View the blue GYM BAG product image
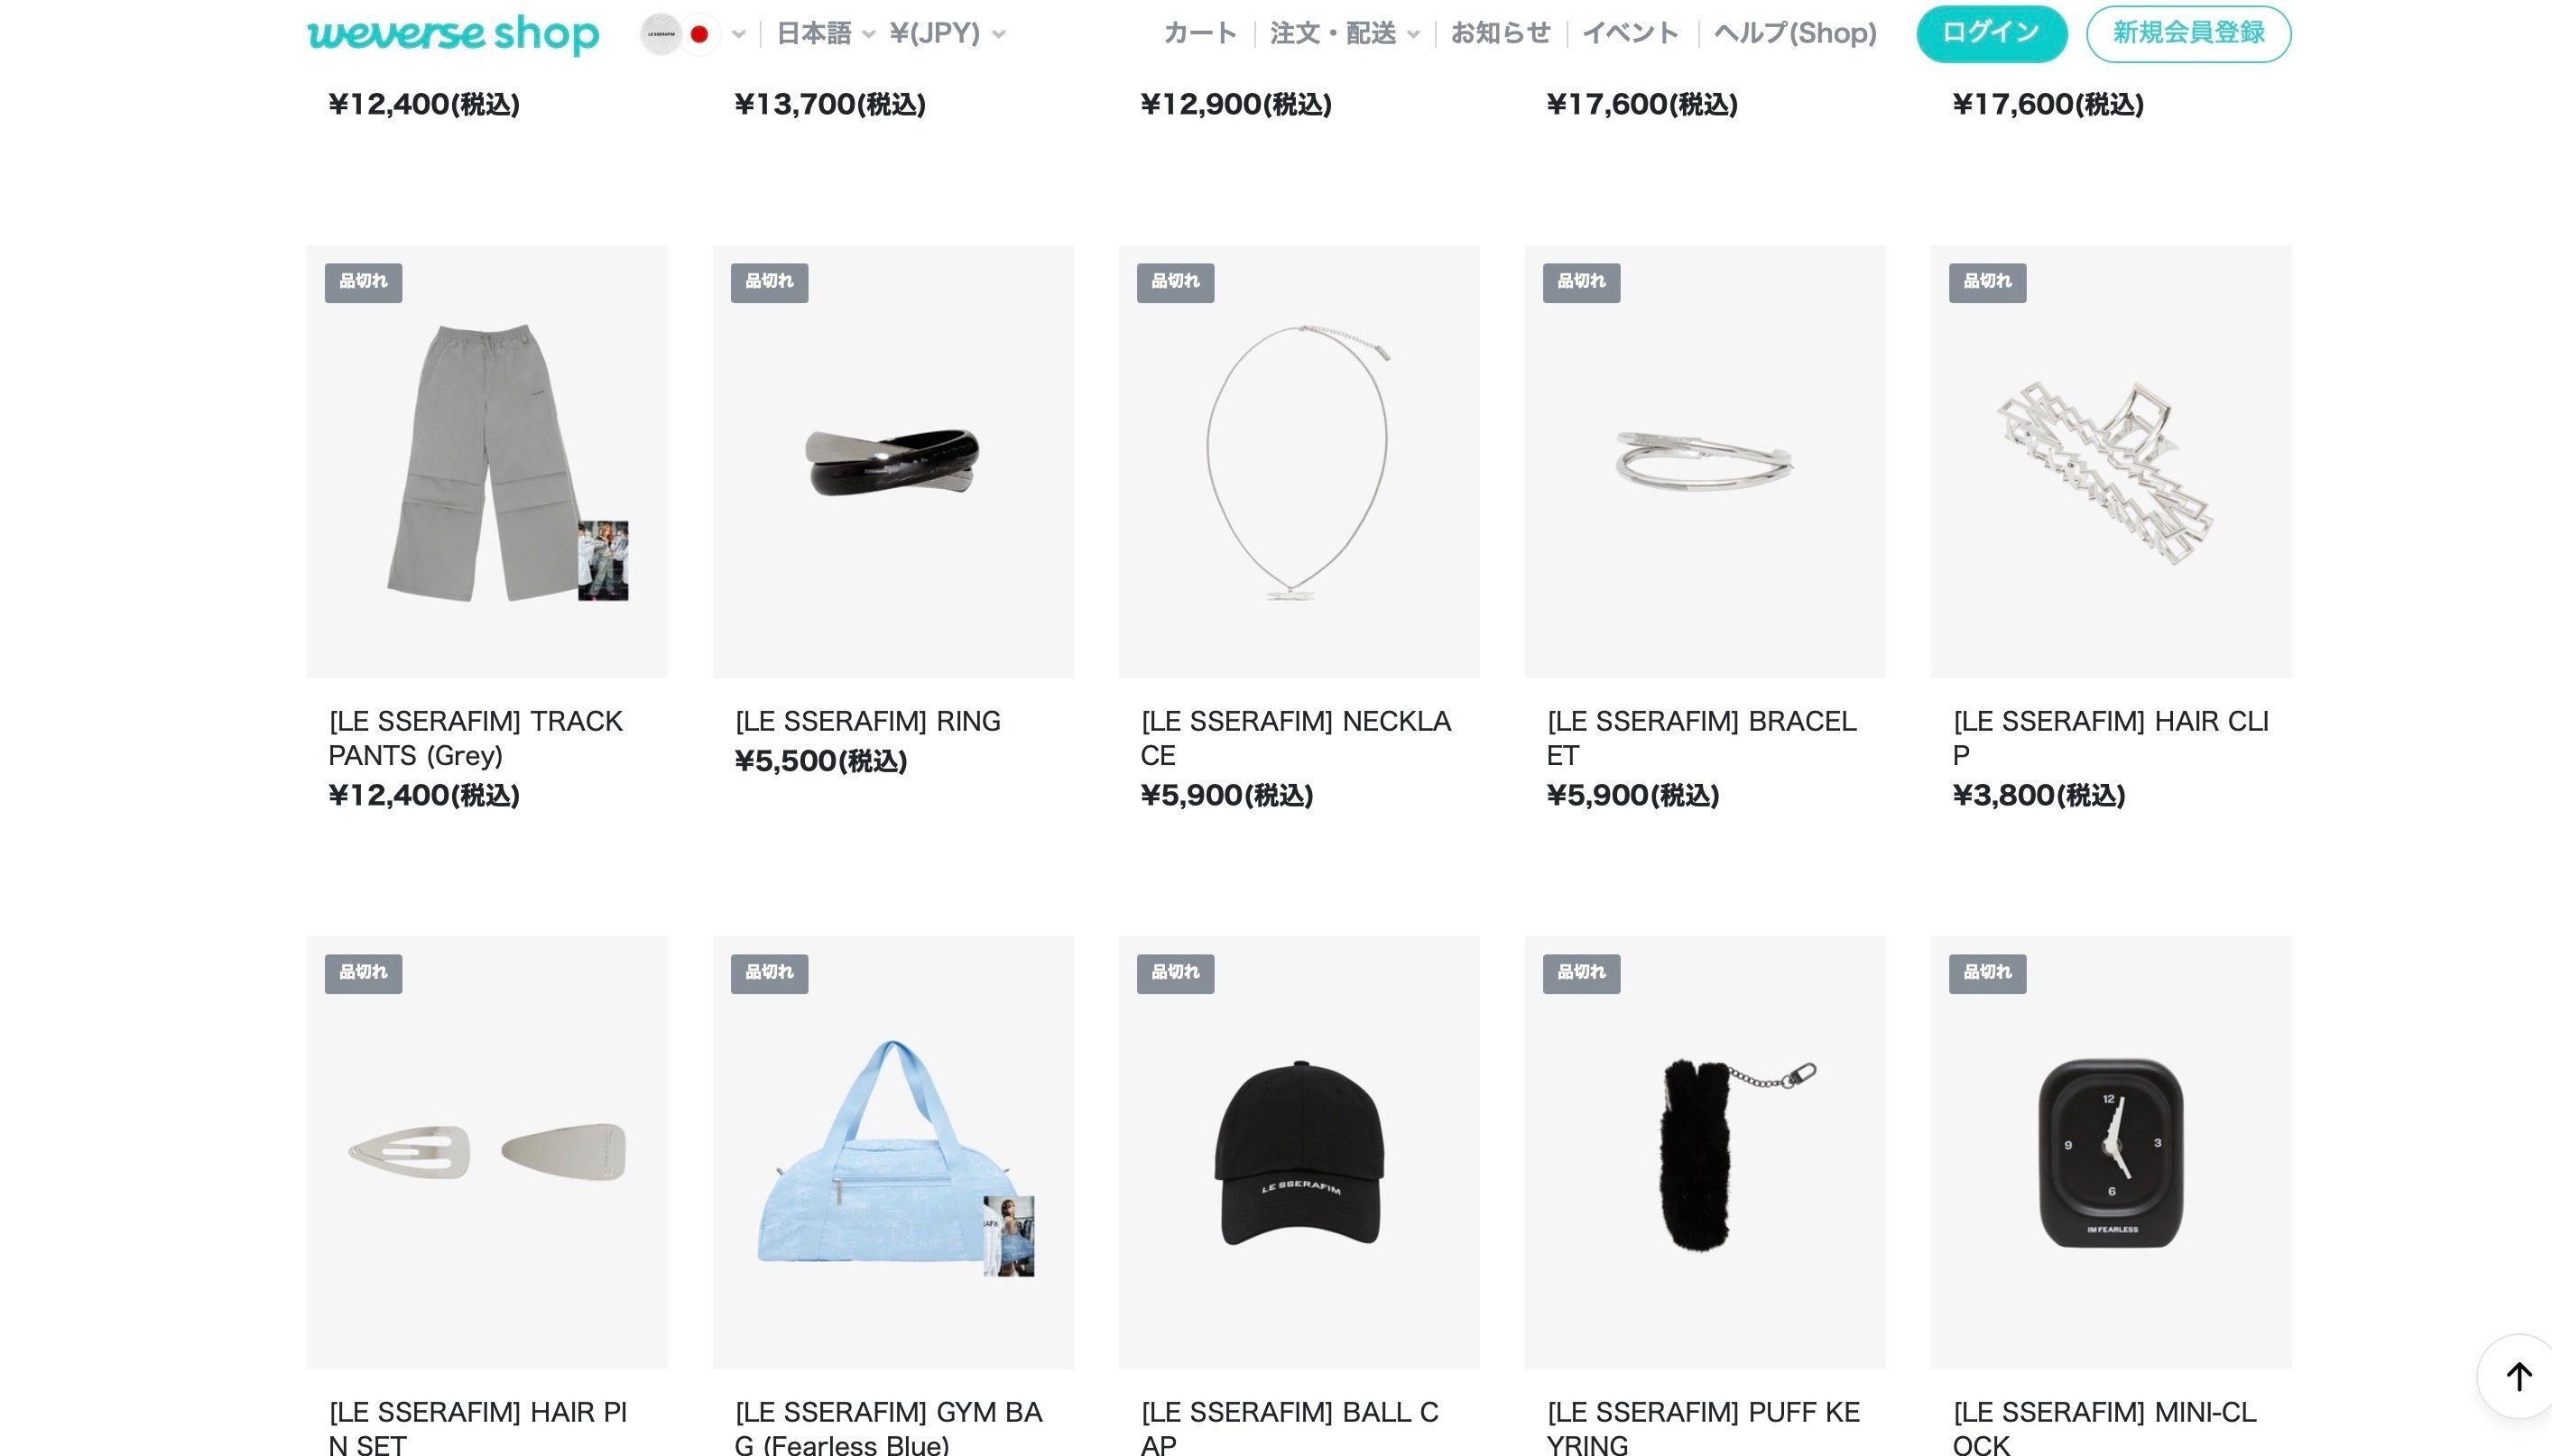2552x1456 pixels. [x=893, y=1152]
